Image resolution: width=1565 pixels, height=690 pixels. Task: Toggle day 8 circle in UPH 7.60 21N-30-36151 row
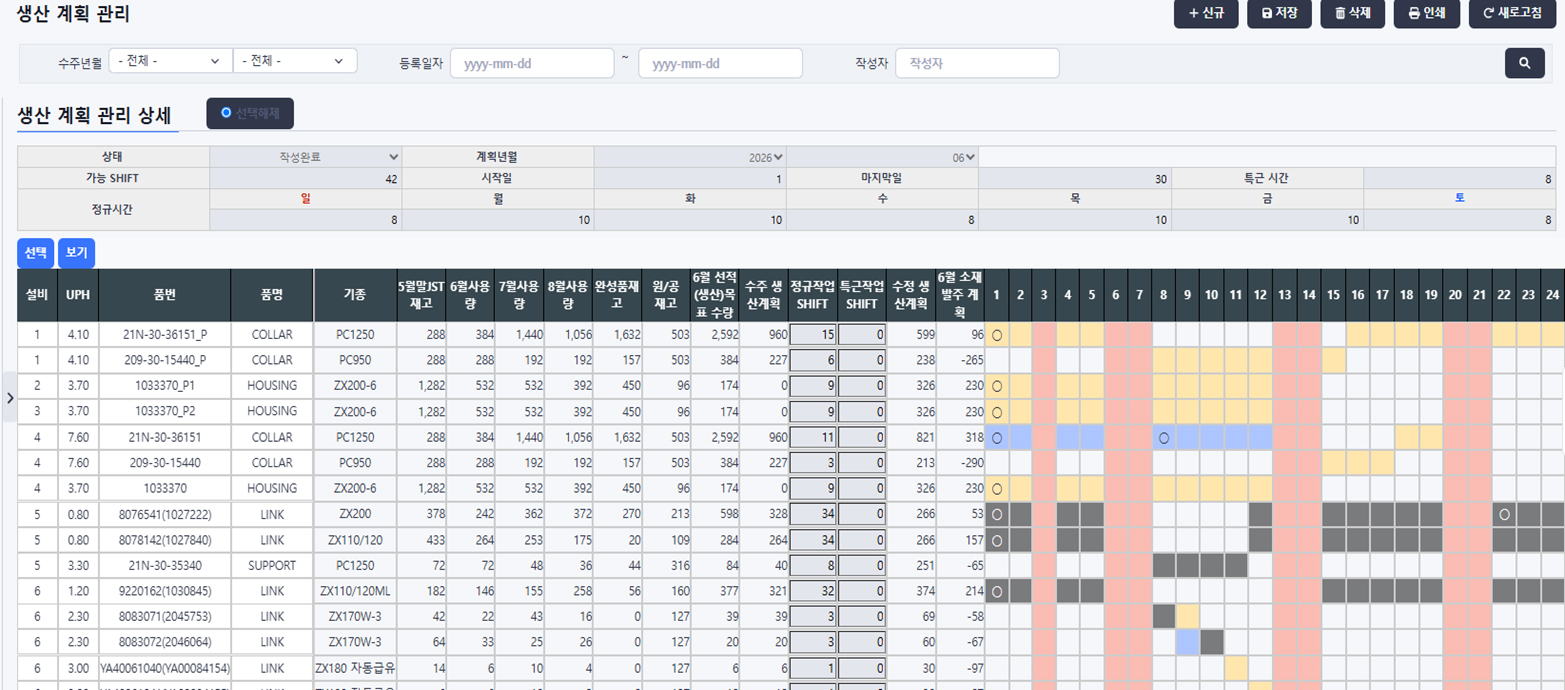(1164, 437)
